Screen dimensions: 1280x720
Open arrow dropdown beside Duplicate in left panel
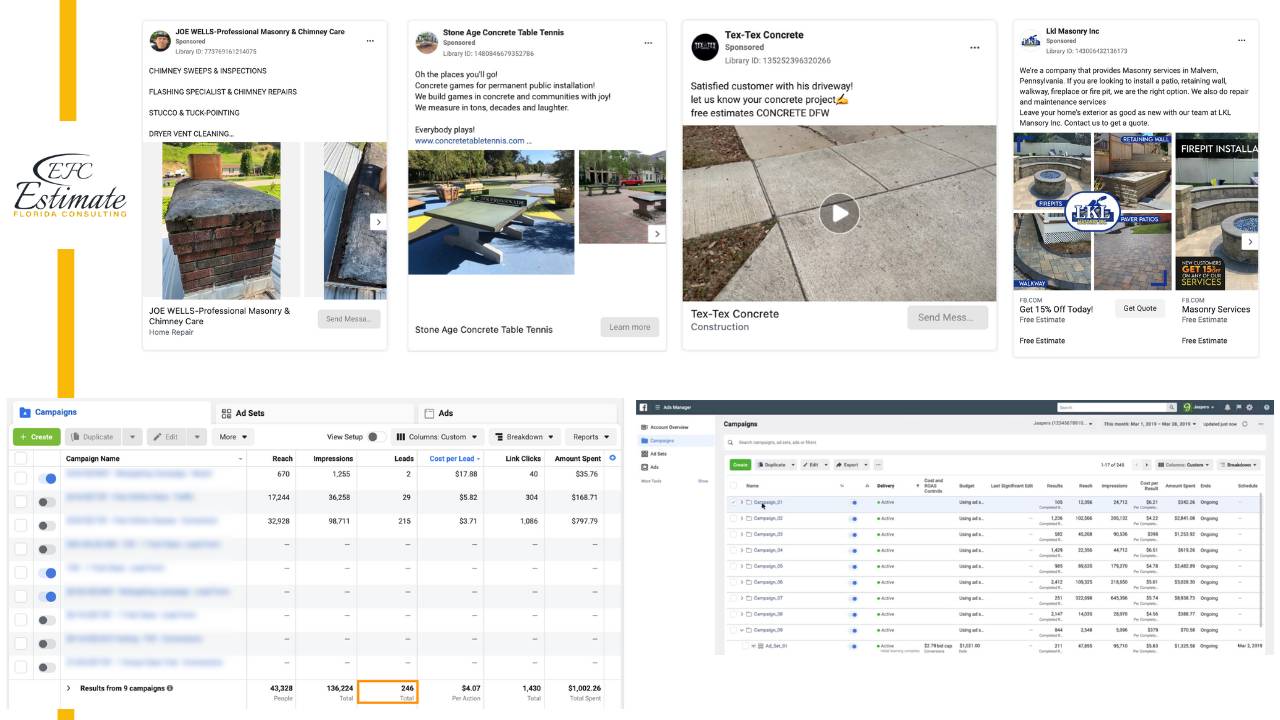click(132, 437)
